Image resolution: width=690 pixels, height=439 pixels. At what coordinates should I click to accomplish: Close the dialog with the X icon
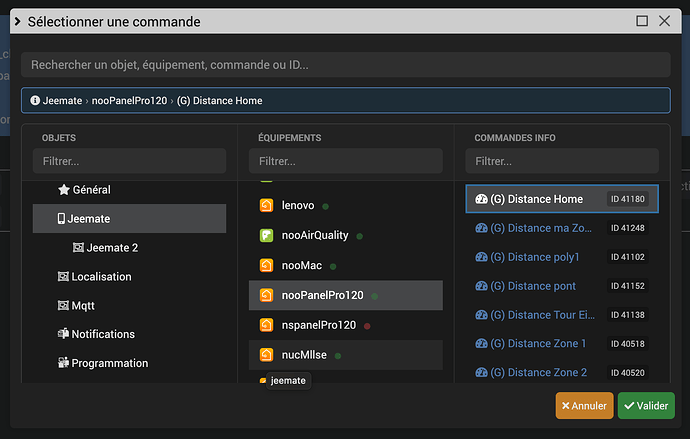(664, 21)
